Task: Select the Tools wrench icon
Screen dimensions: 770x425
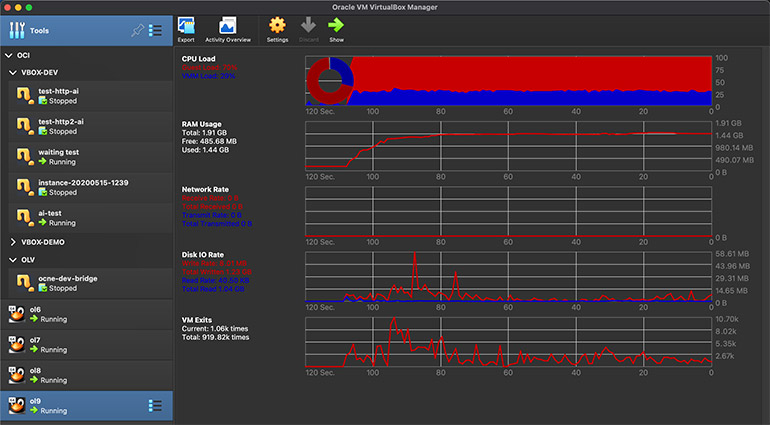Action: pos(17,30)
